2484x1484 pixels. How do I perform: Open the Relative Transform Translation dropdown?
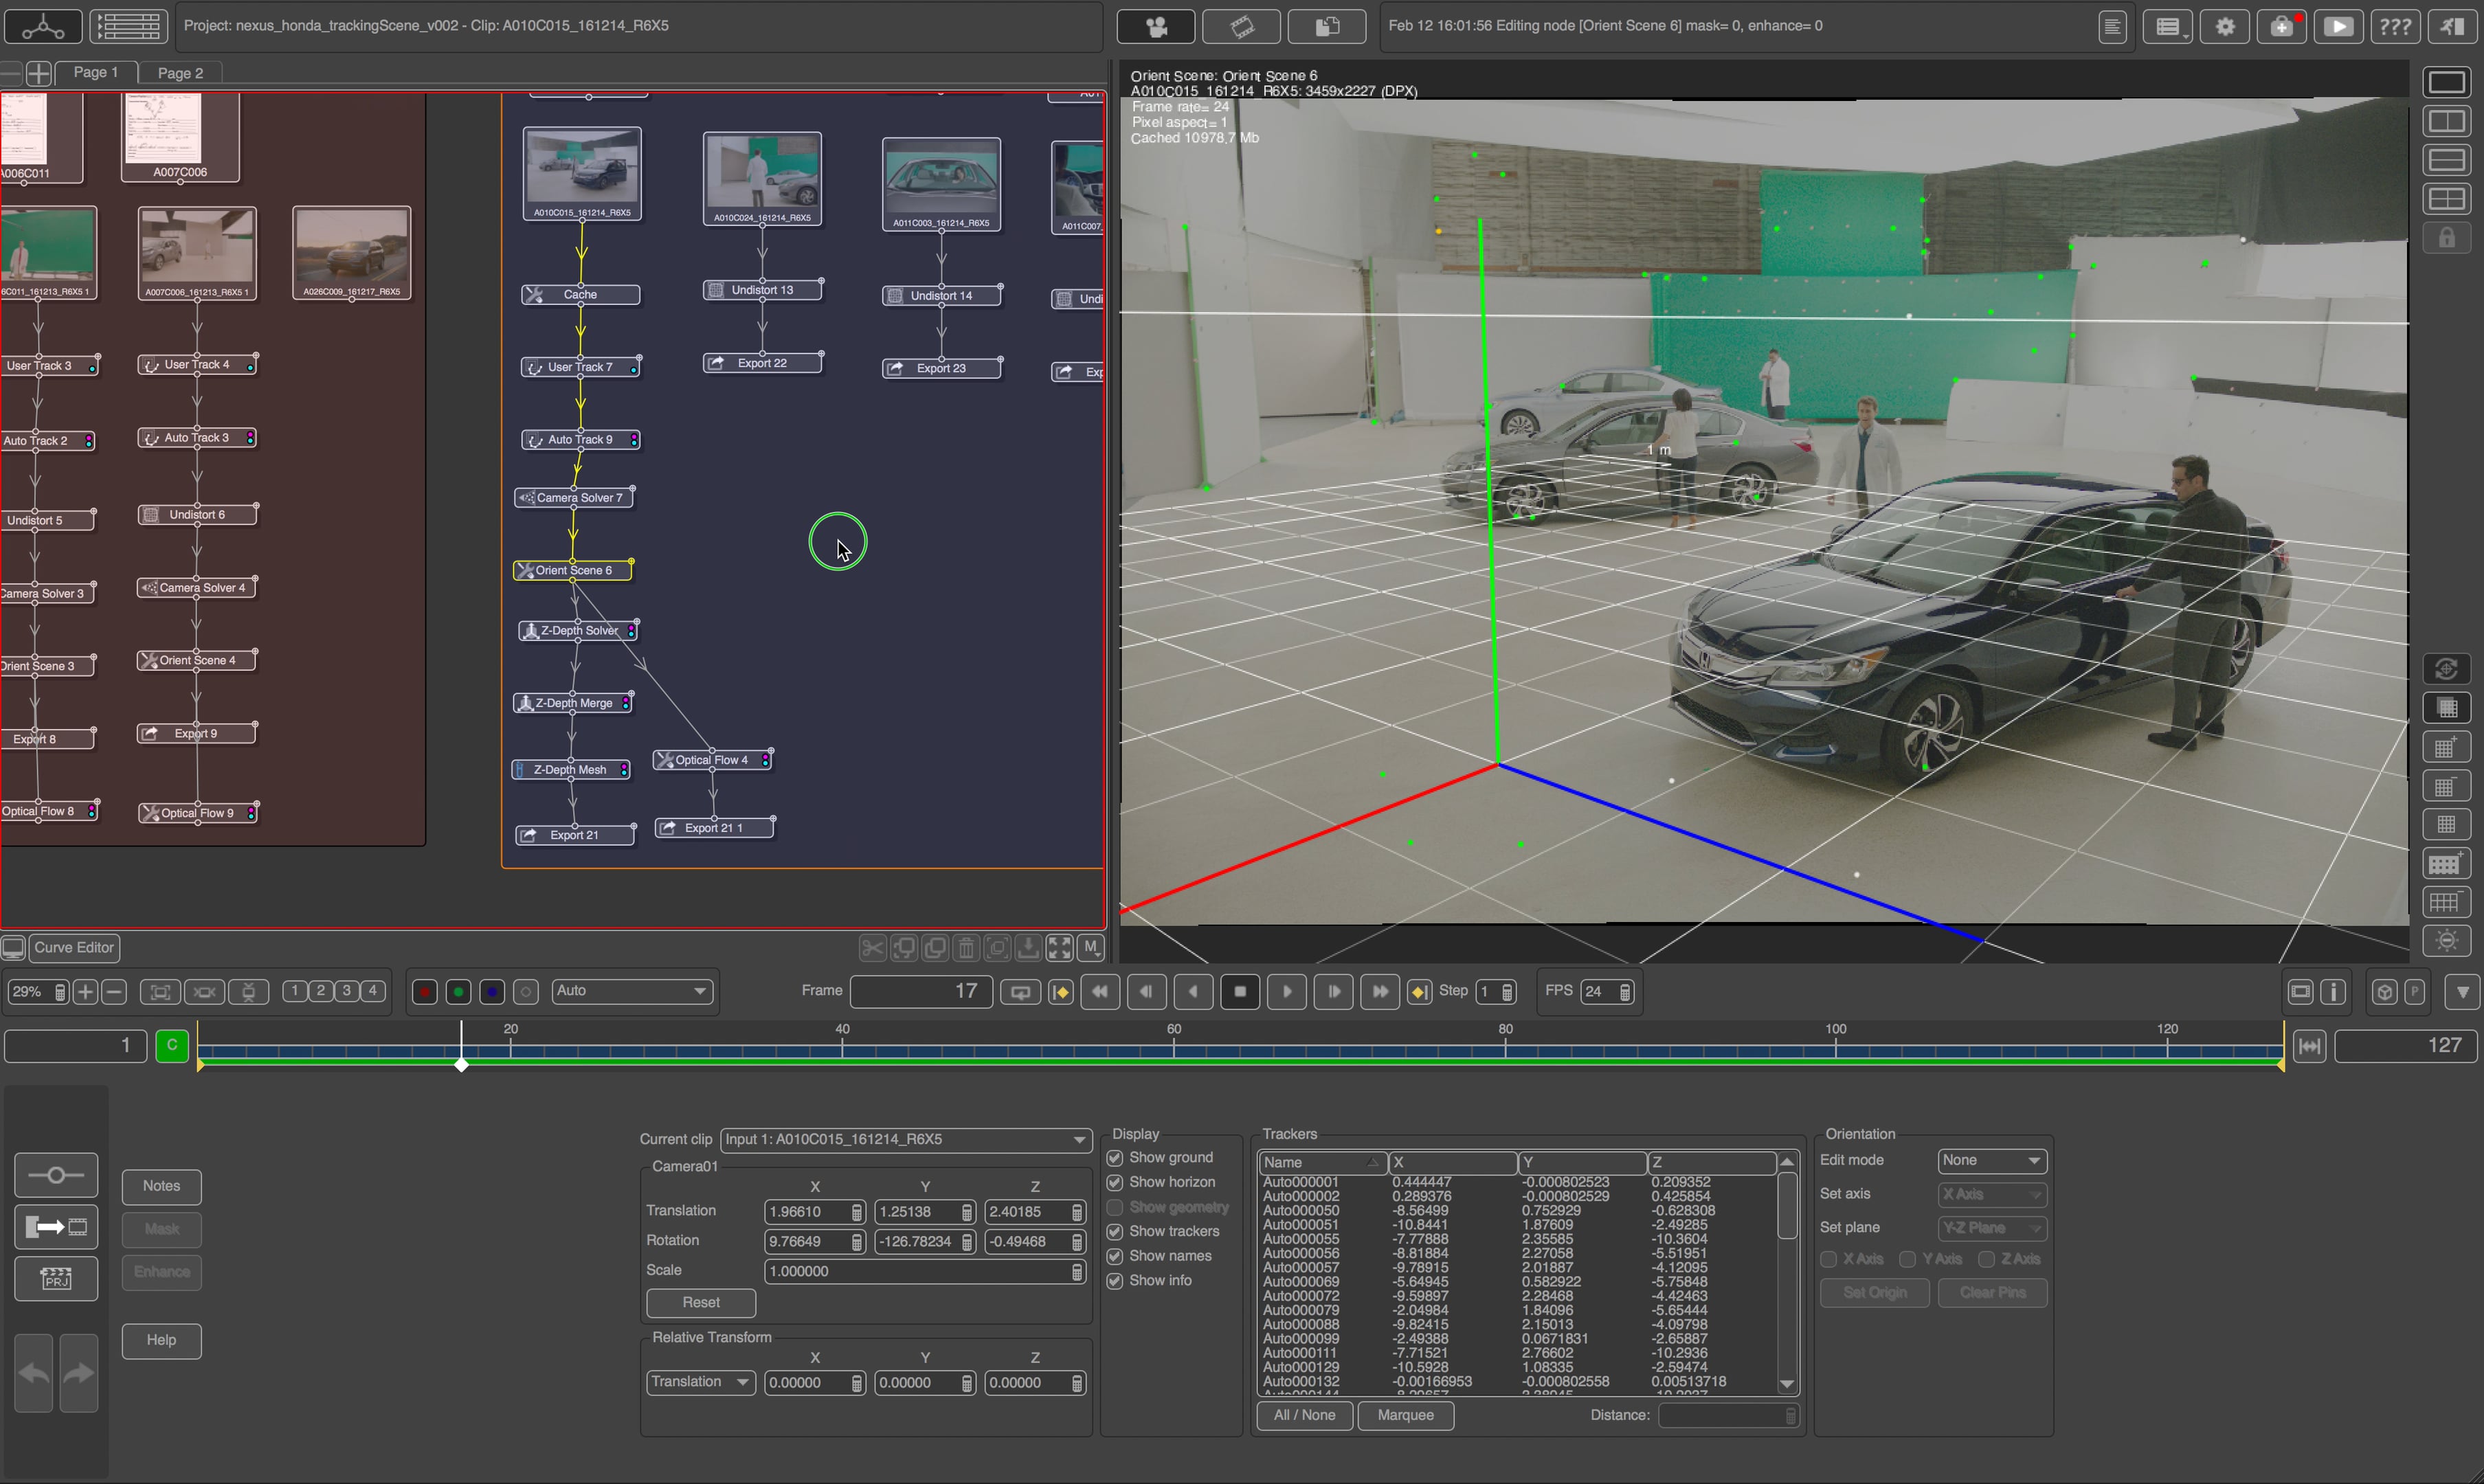pos(700,1382)
